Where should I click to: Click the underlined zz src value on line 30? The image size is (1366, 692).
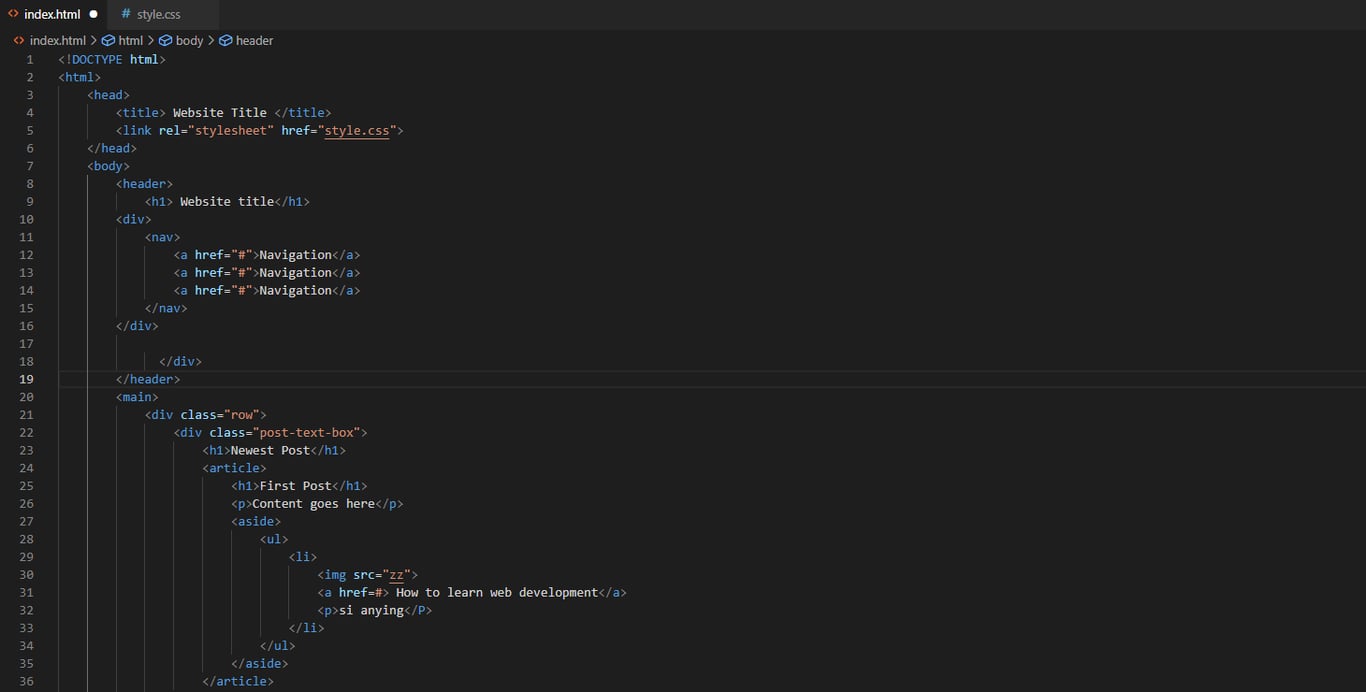(396, 574)
